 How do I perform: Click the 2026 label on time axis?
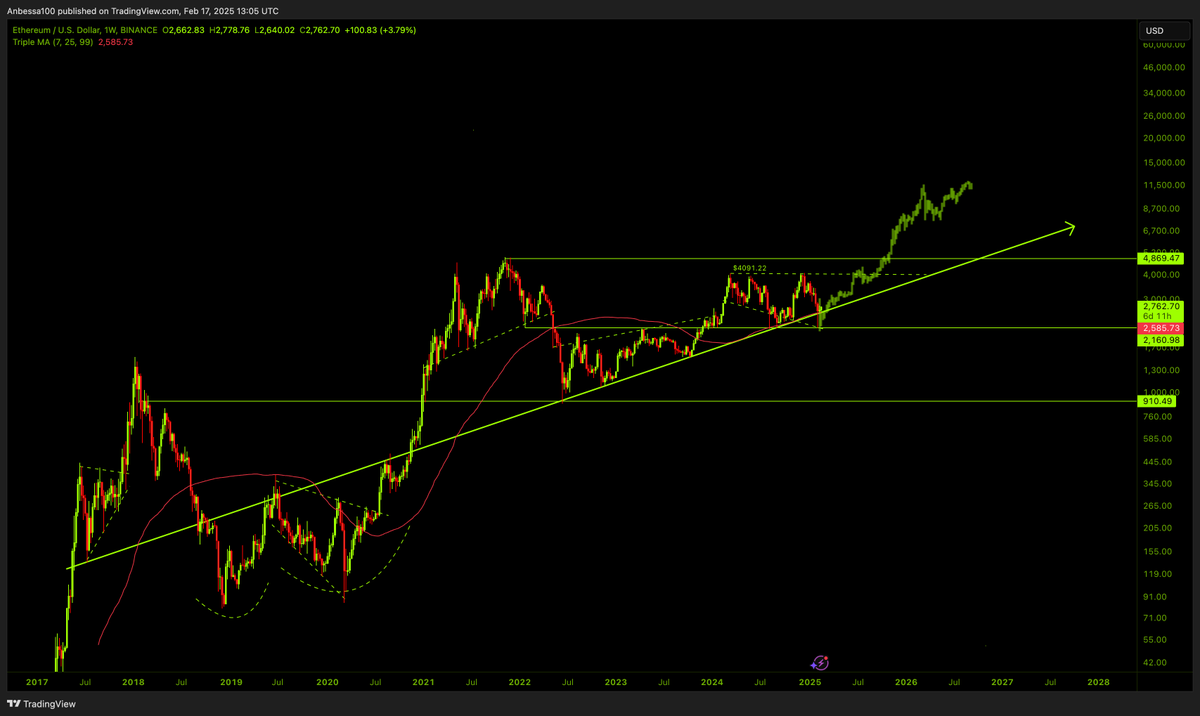(906, 682)
